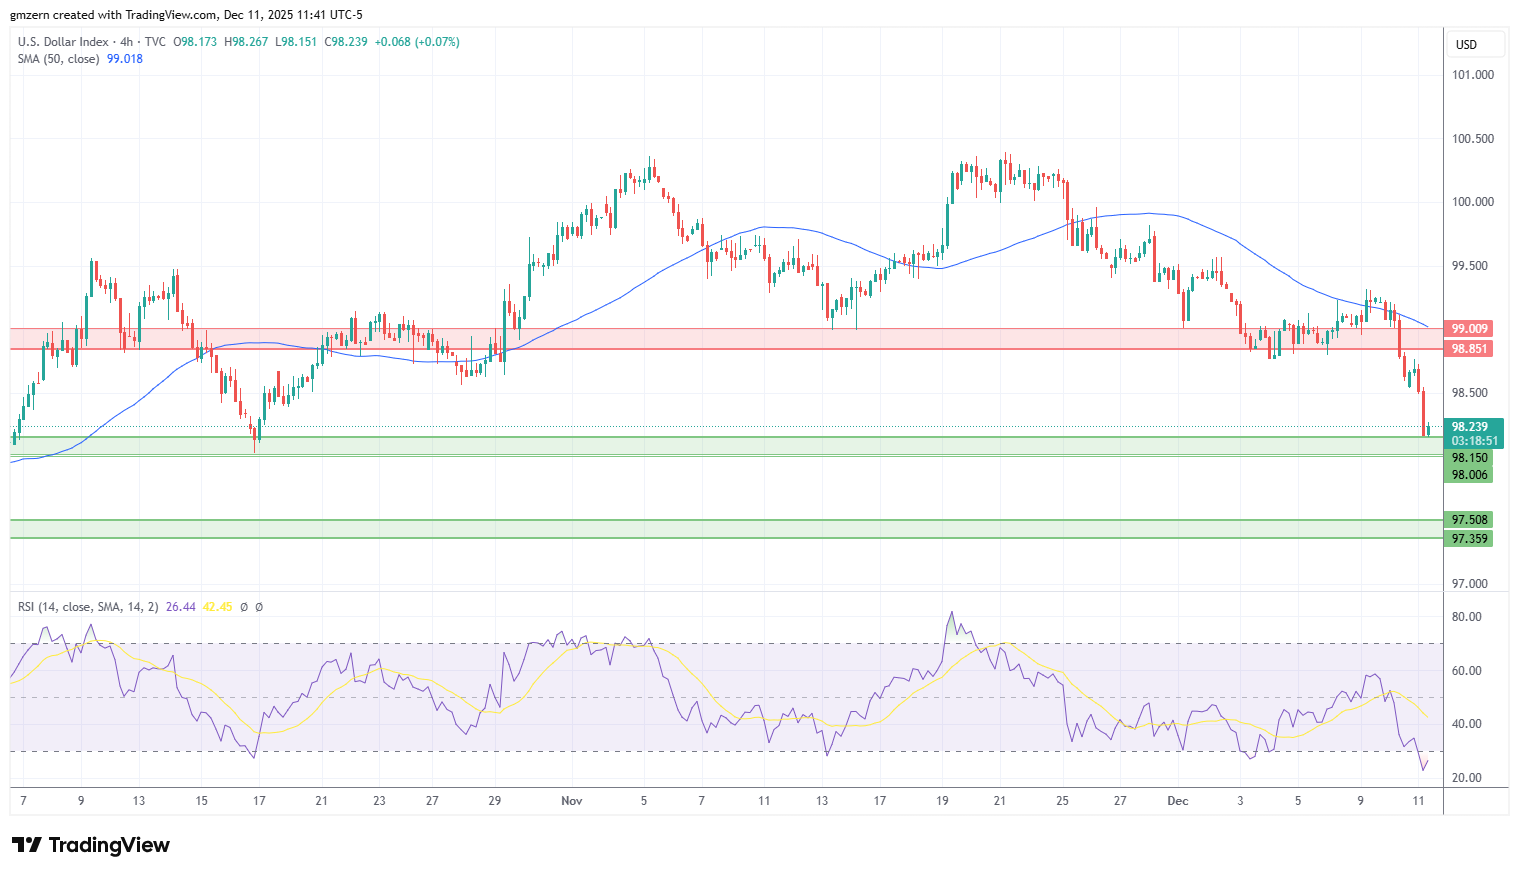Click the 23 date label on the time axis
The image size is (1519, 875).
(379, 801)
